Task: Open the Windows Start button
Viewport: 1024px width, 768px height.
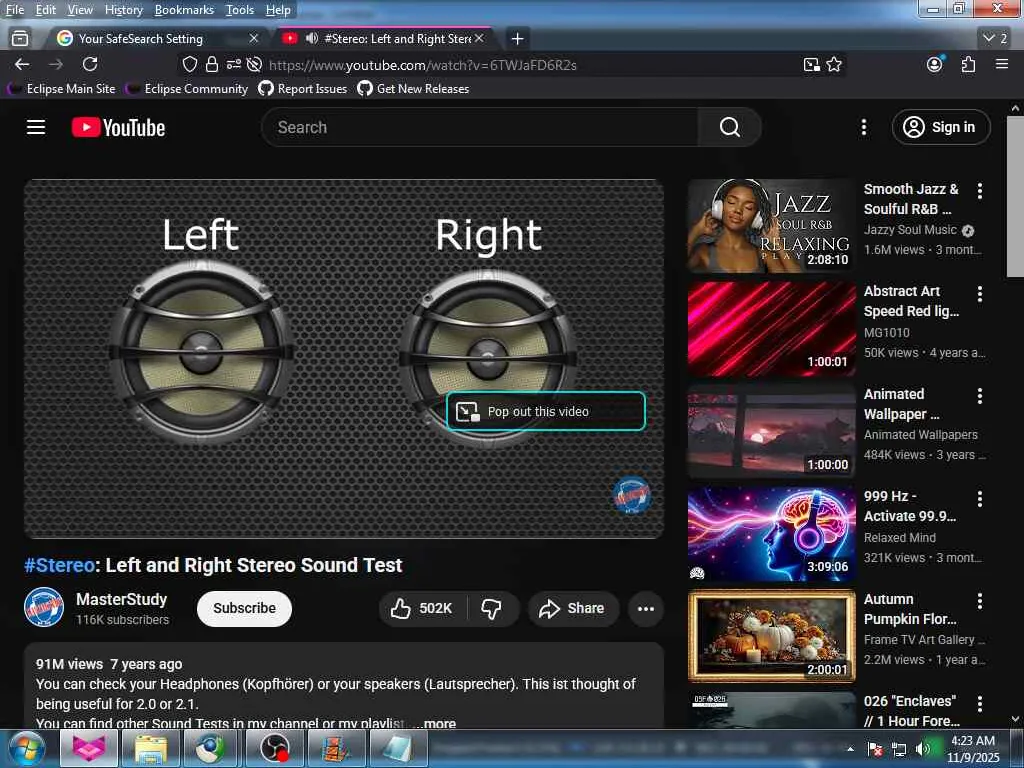Action: [x=26, y=748]
